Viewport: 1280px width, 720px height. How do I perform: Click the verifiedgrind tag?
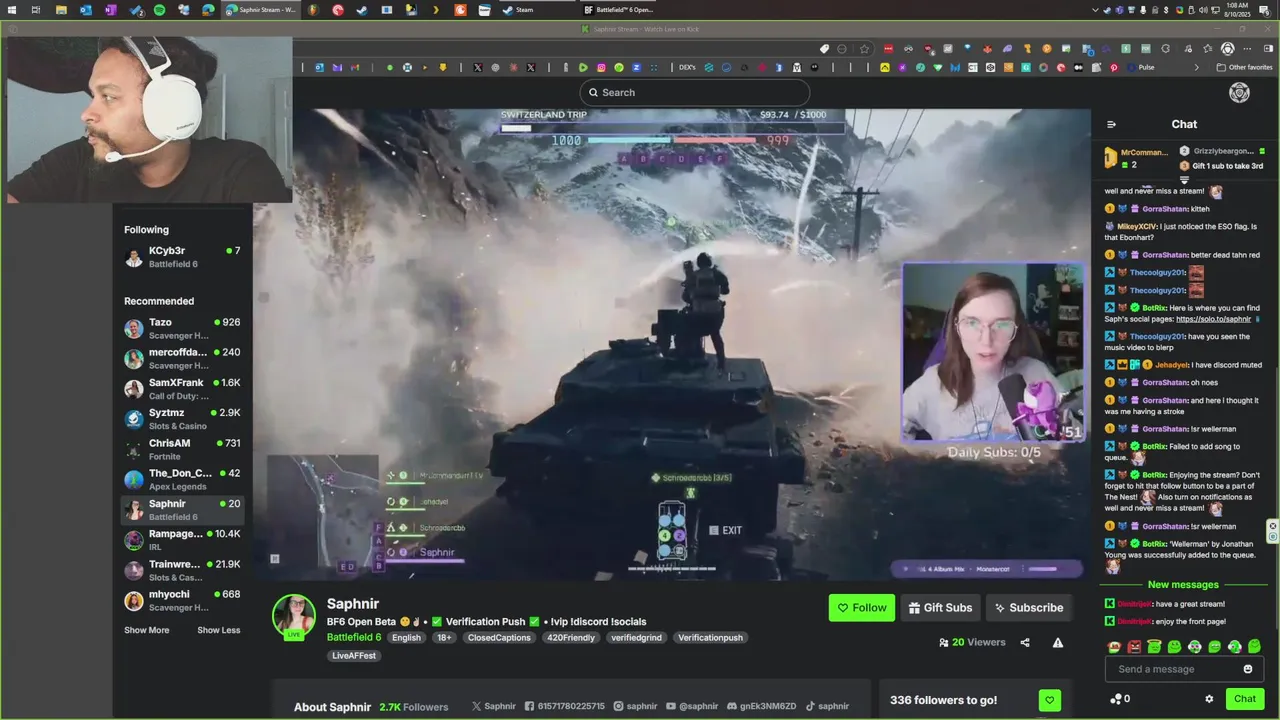[636, 638]
